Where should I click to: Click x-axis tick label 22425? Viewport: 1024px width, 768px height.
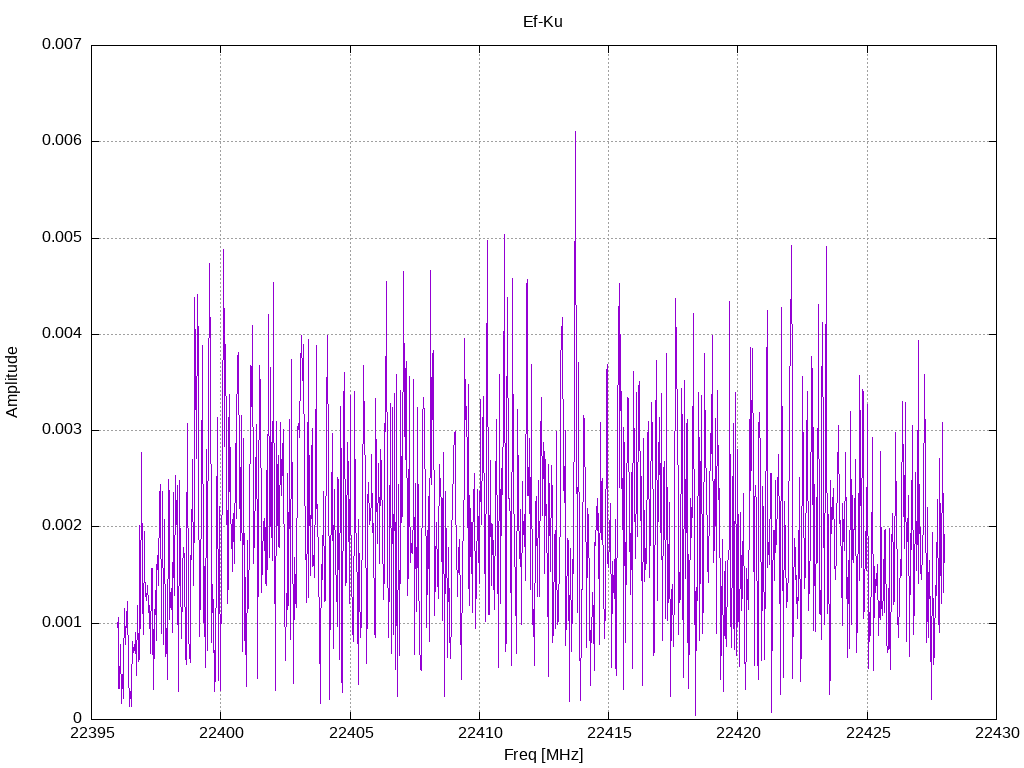868,733
